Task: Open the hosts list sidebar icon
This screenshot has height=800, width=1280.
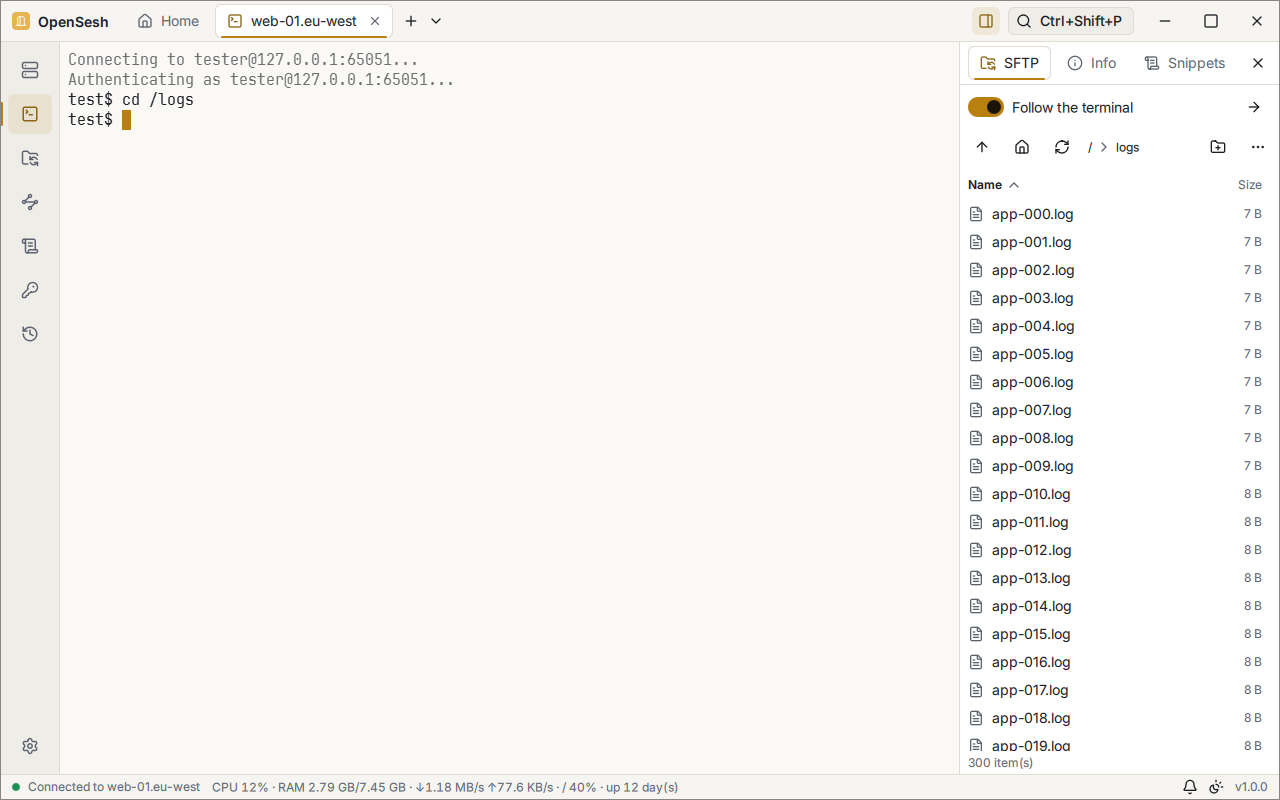Action: click(x=30, y=70)
